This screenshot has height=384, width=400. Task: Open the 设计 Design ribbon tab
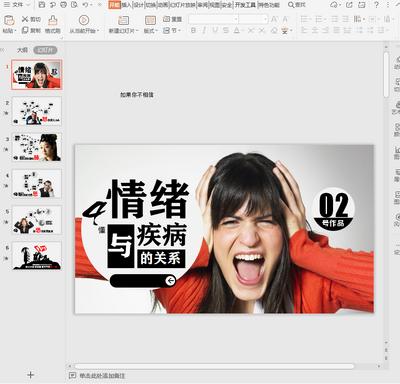138,5
